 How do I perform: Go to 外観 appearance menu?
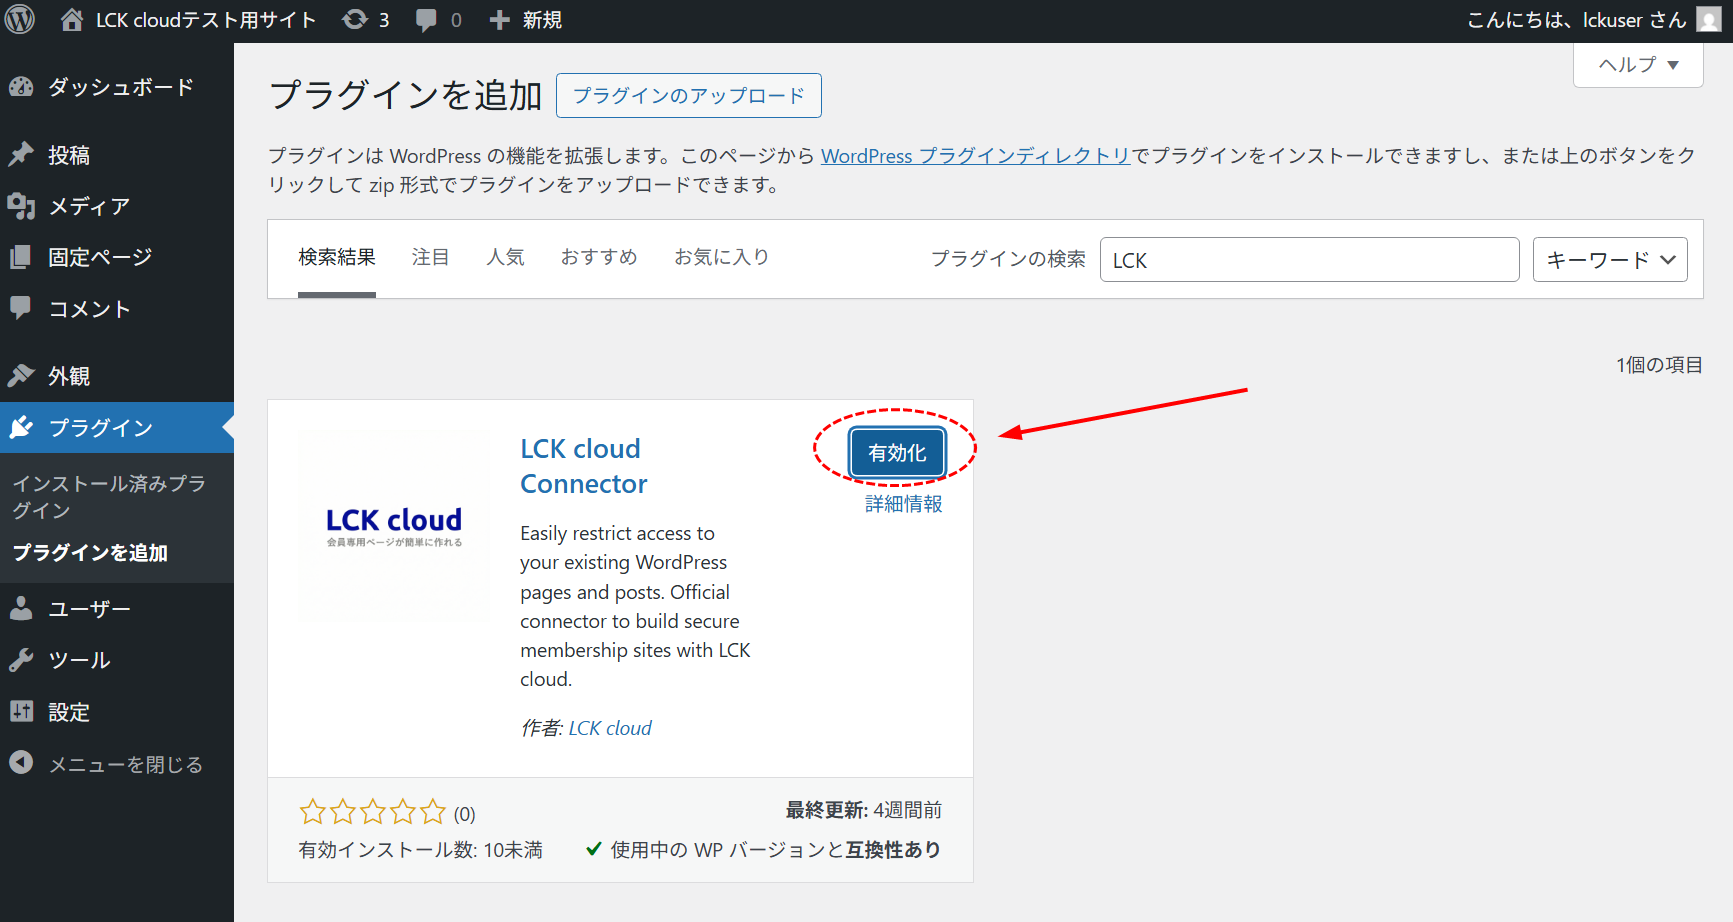69,376
